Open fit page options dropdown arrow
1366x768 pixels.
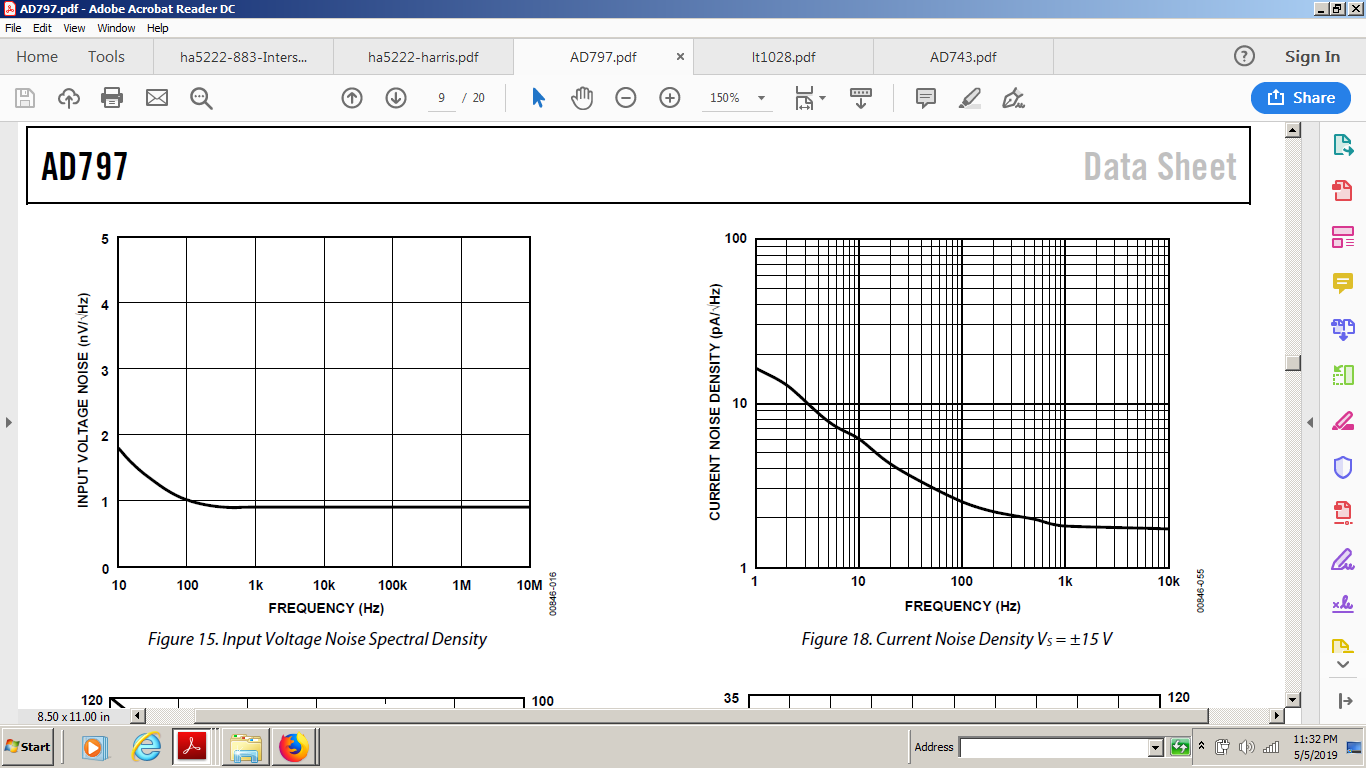point(823,98)
